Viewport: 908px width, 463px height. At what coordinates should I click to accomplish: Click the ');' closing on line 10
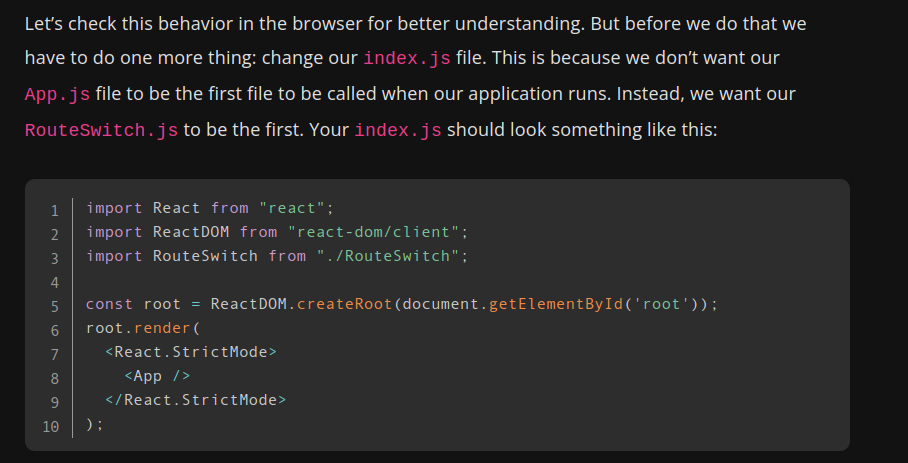[95, 424]
